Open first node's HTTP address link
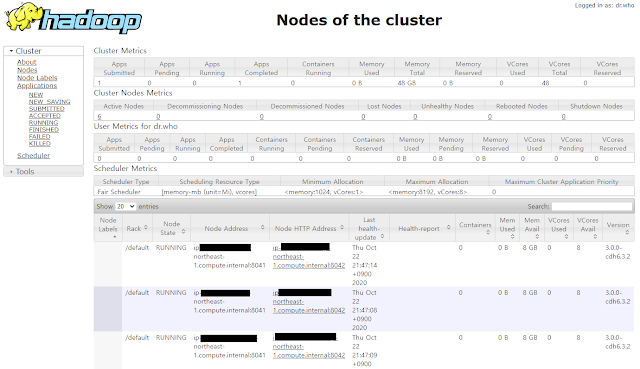The height and width of the screenshot is (369, 640). coord(309,256)
